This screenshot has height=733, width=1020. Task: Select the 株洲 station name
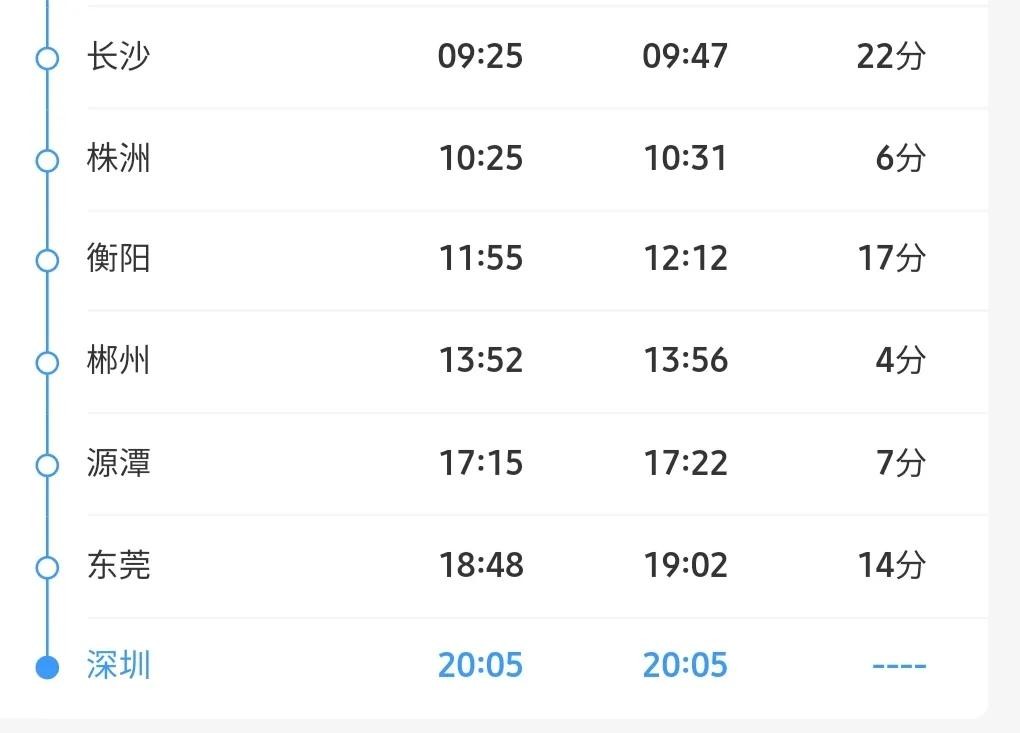pyautogui.click(x=118, y=159)
